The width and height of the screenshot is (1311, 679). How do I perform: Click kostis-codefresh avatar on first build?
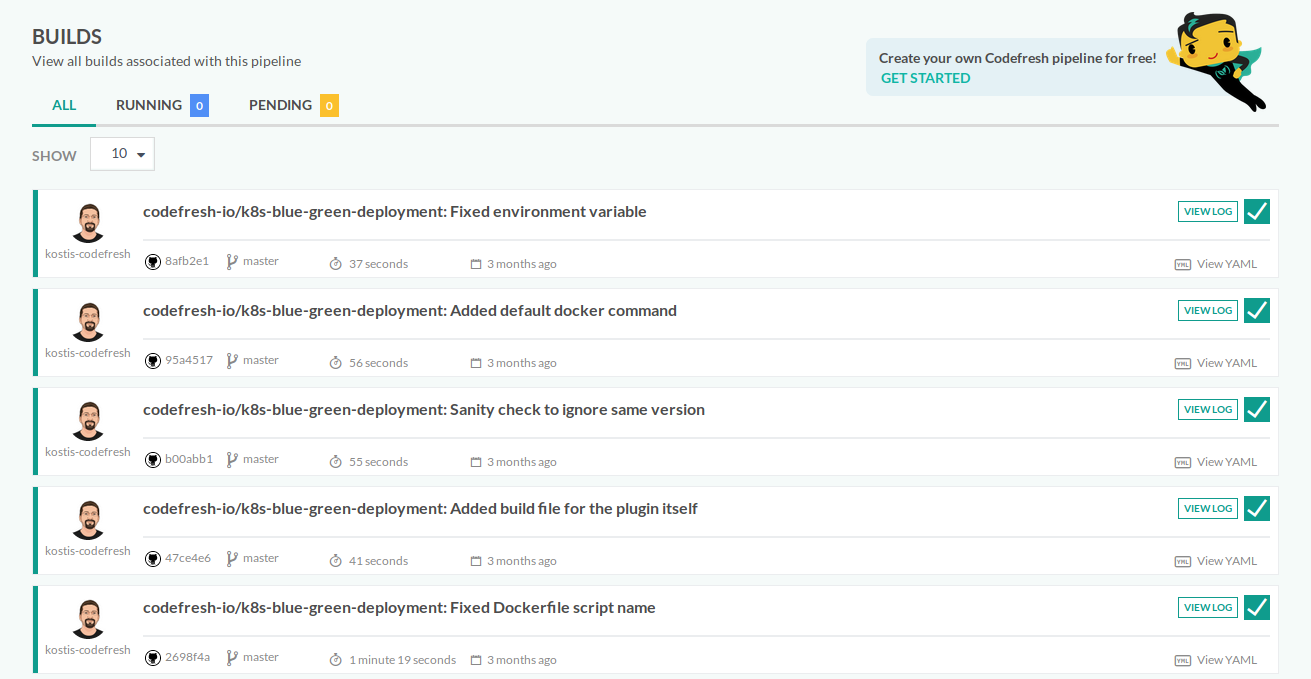88,222
